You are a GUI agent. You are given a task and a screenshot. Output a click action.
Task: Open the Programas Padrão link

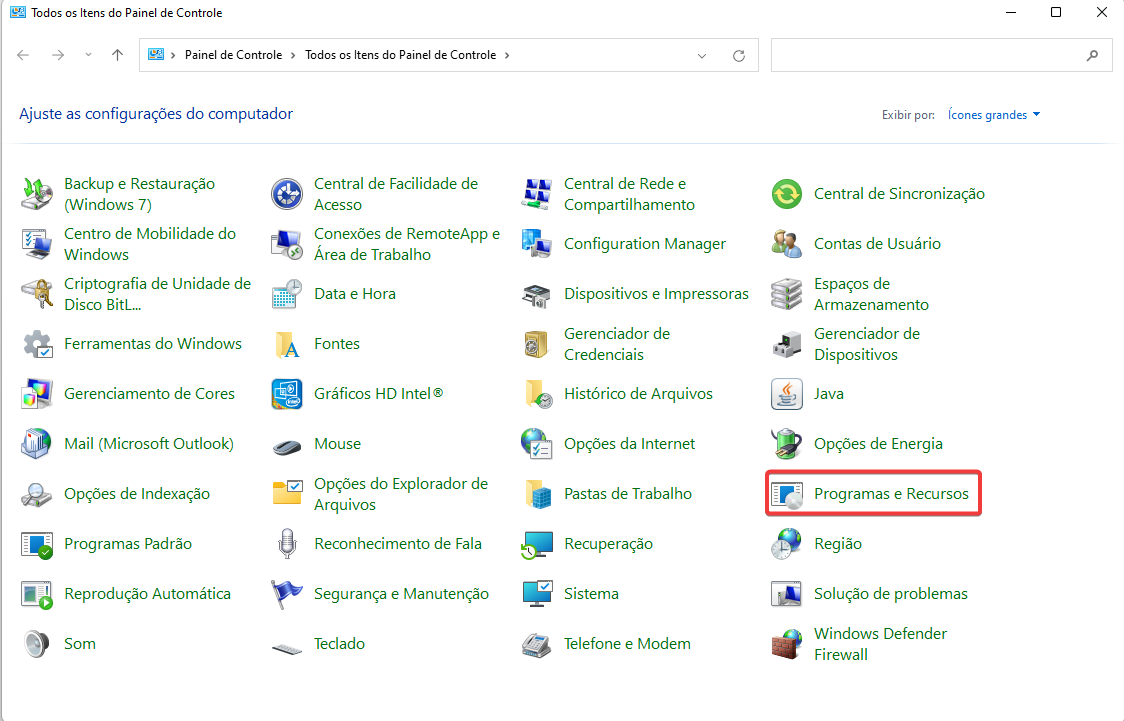tap(128, 544)
